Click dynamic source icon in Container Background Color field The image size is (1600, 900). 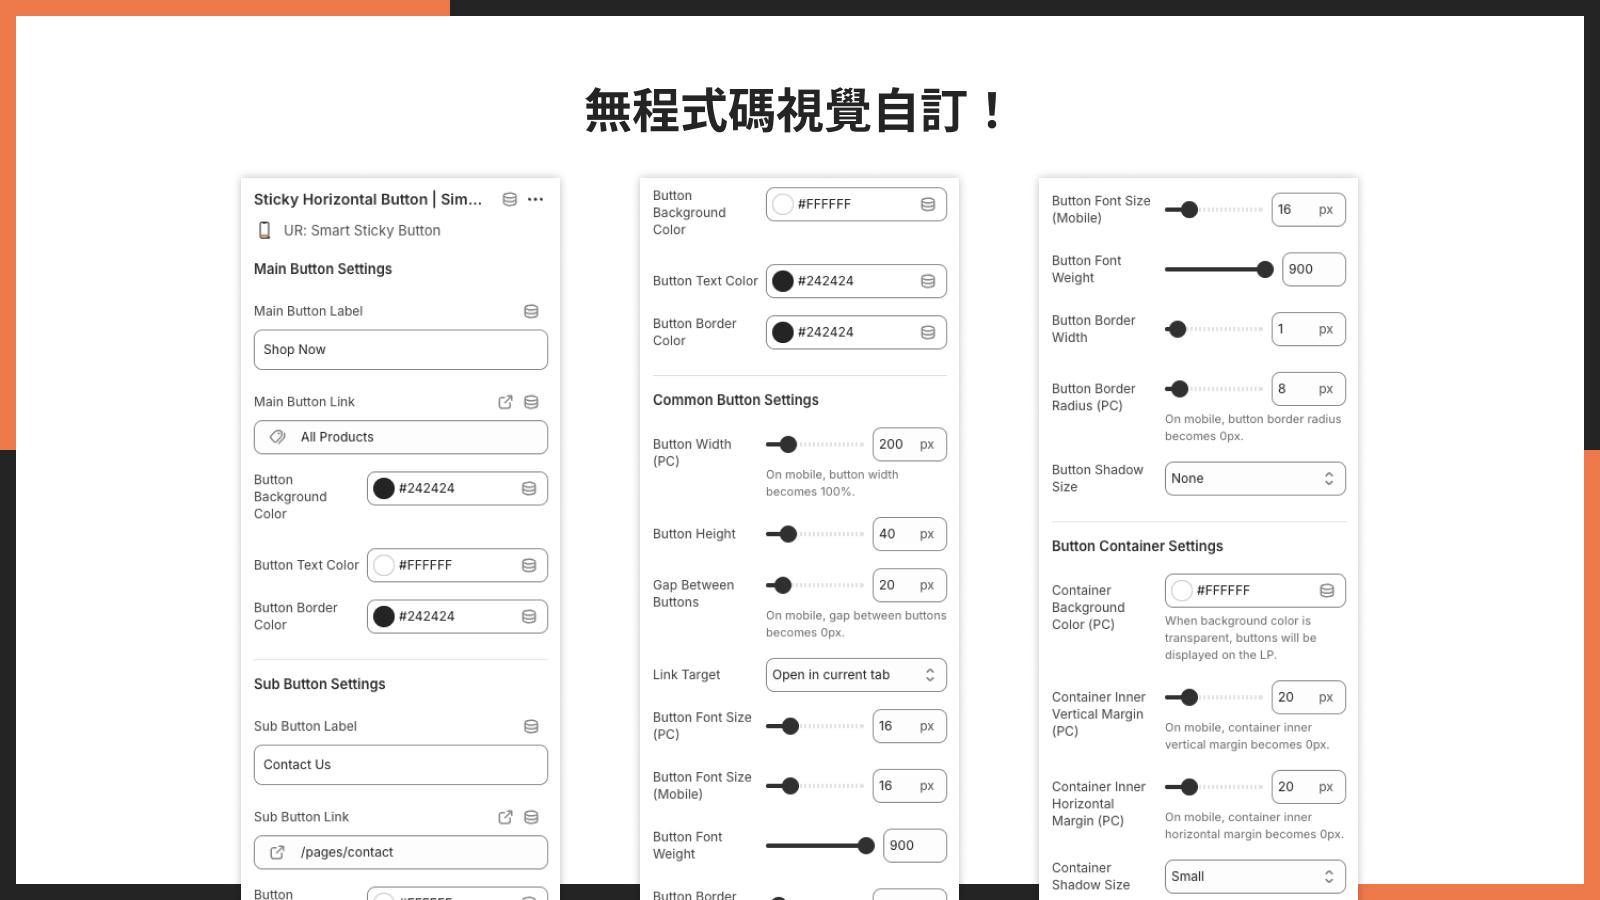click(x=1327, y=590)
